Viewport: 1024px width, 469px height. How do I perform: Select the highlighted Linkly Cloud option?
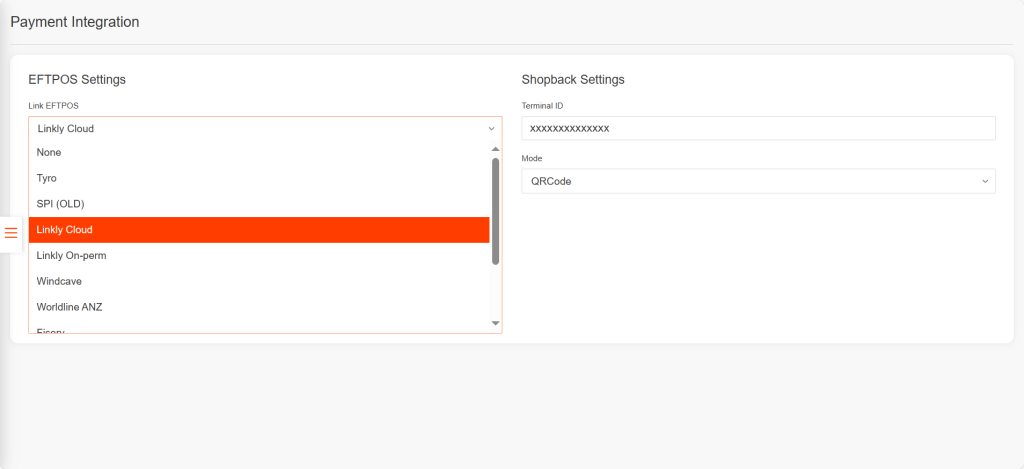[259, 230]
